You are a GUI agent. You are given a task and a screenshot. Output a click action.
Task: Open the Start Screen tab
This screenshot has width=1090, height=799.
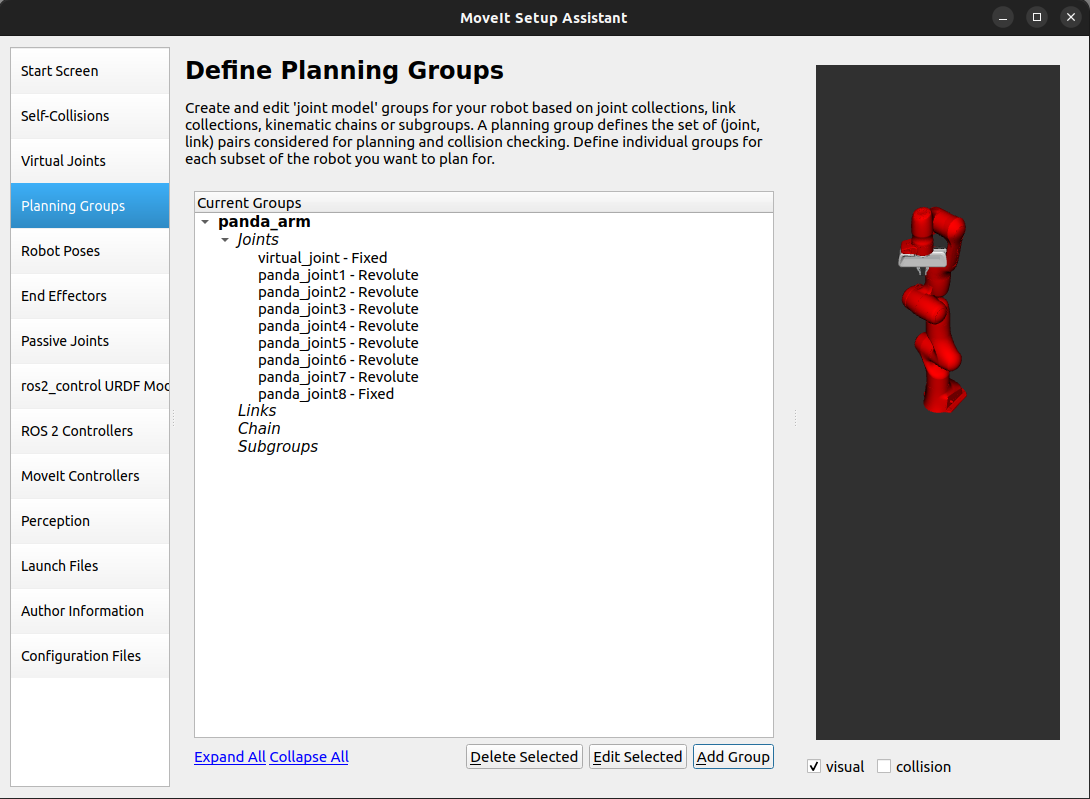point(90,71)
